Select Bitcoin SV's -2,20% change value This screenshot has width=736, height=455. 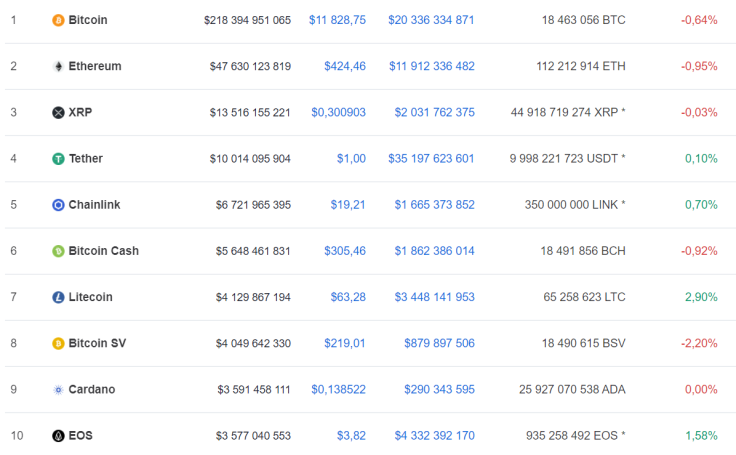click(x=699, y=343)
